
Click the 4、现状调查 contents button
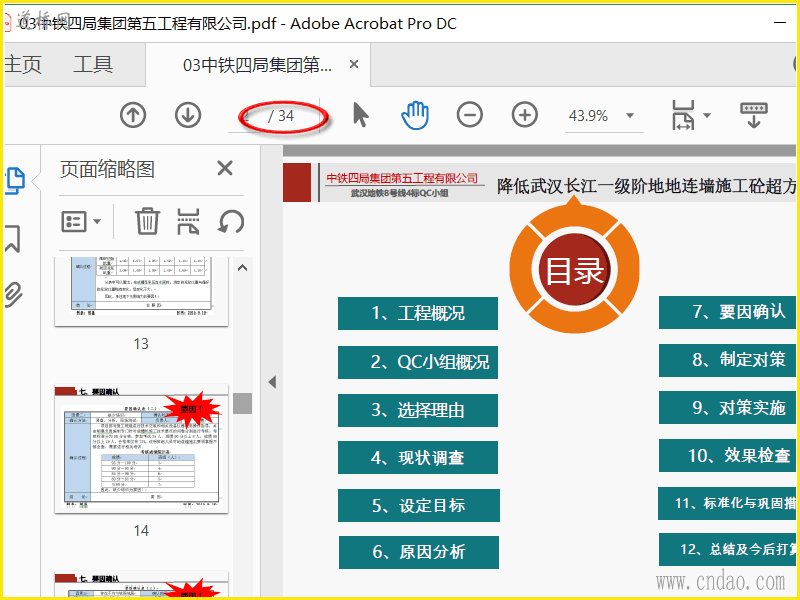pyautogui.click(x=418, y=458)
